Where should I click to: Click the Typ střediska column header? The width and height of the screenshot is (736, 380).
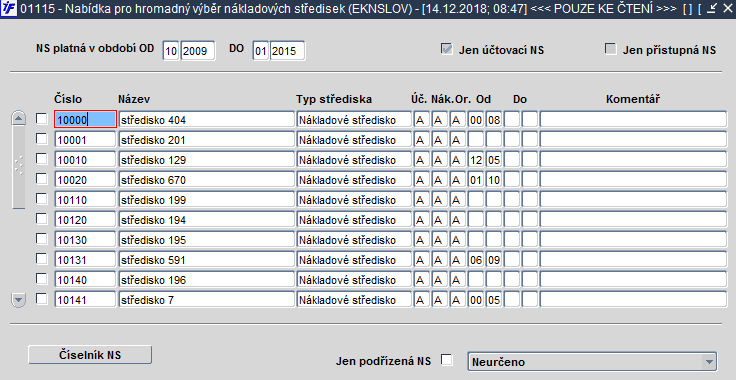click(334, 99)
